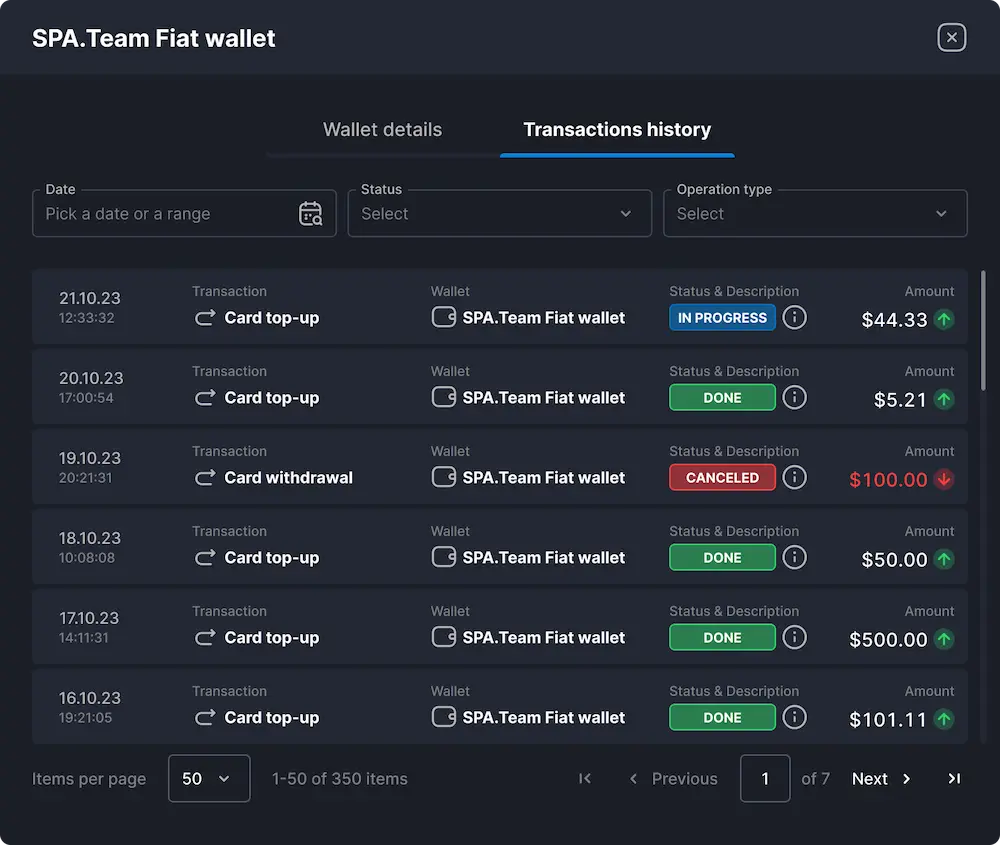This screenshot has width=1000, height=845.
Task: Open the Operation type dropdown
Action: (x=815, y=213)
